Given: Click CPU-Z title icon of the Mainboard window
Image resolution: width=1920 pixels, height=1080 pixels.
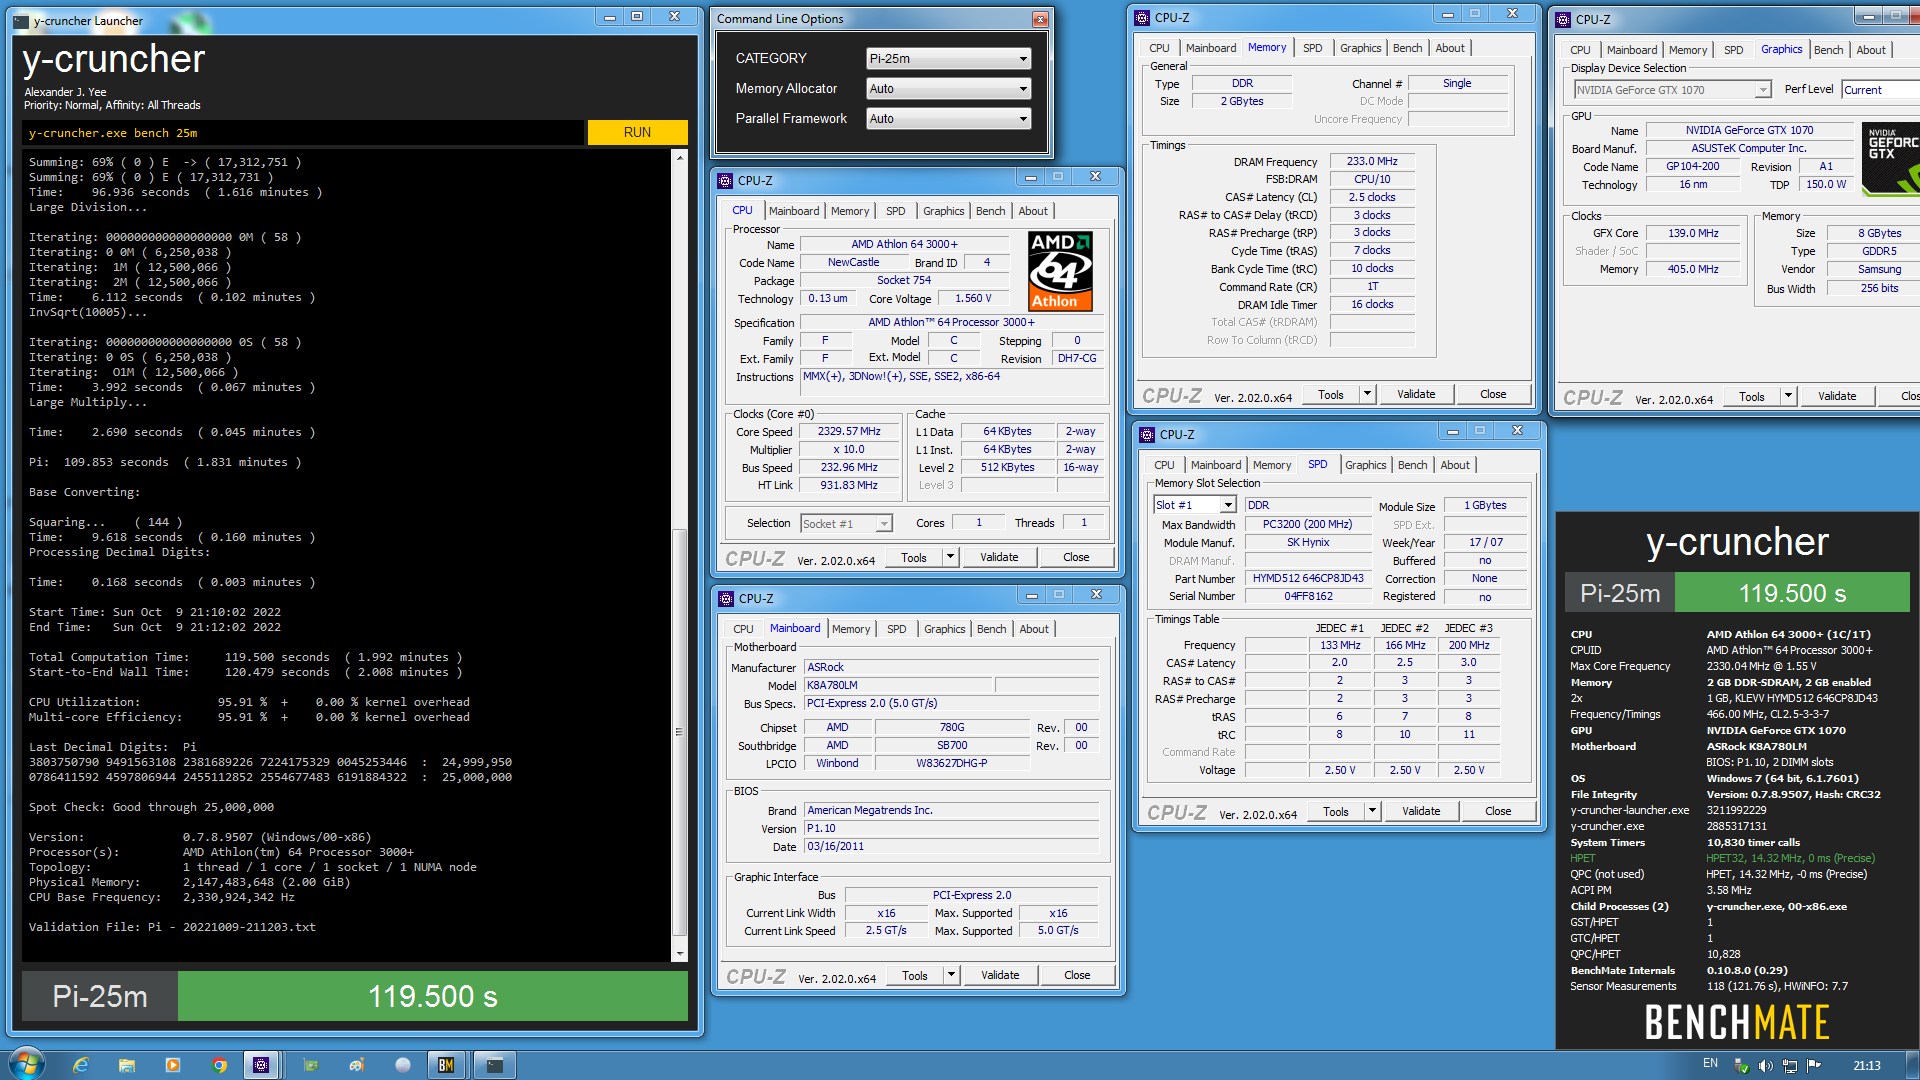Looking at the screenshot, I should (727, 599).
